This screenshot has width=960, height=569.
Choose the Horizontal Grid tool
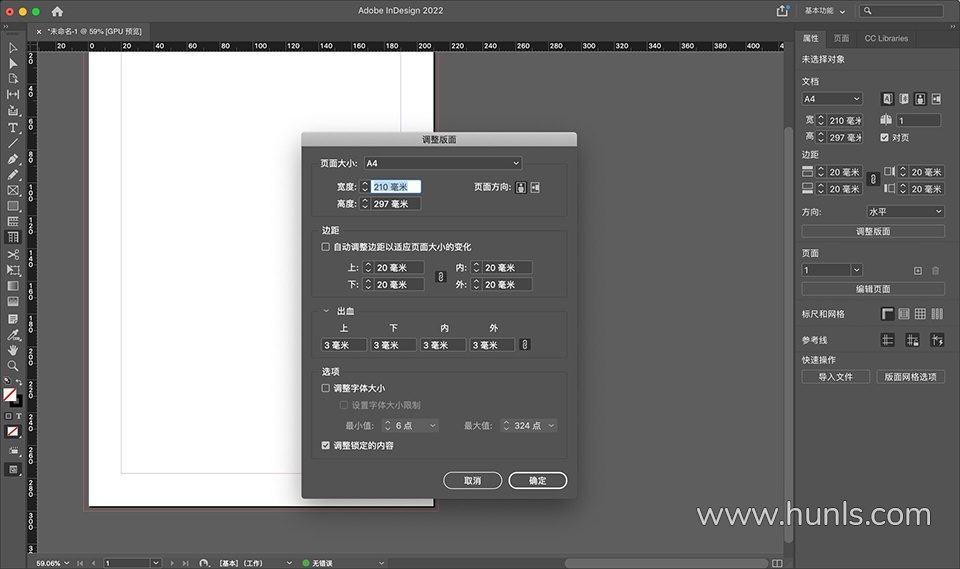pyautogui.click(x=13, y=222)
